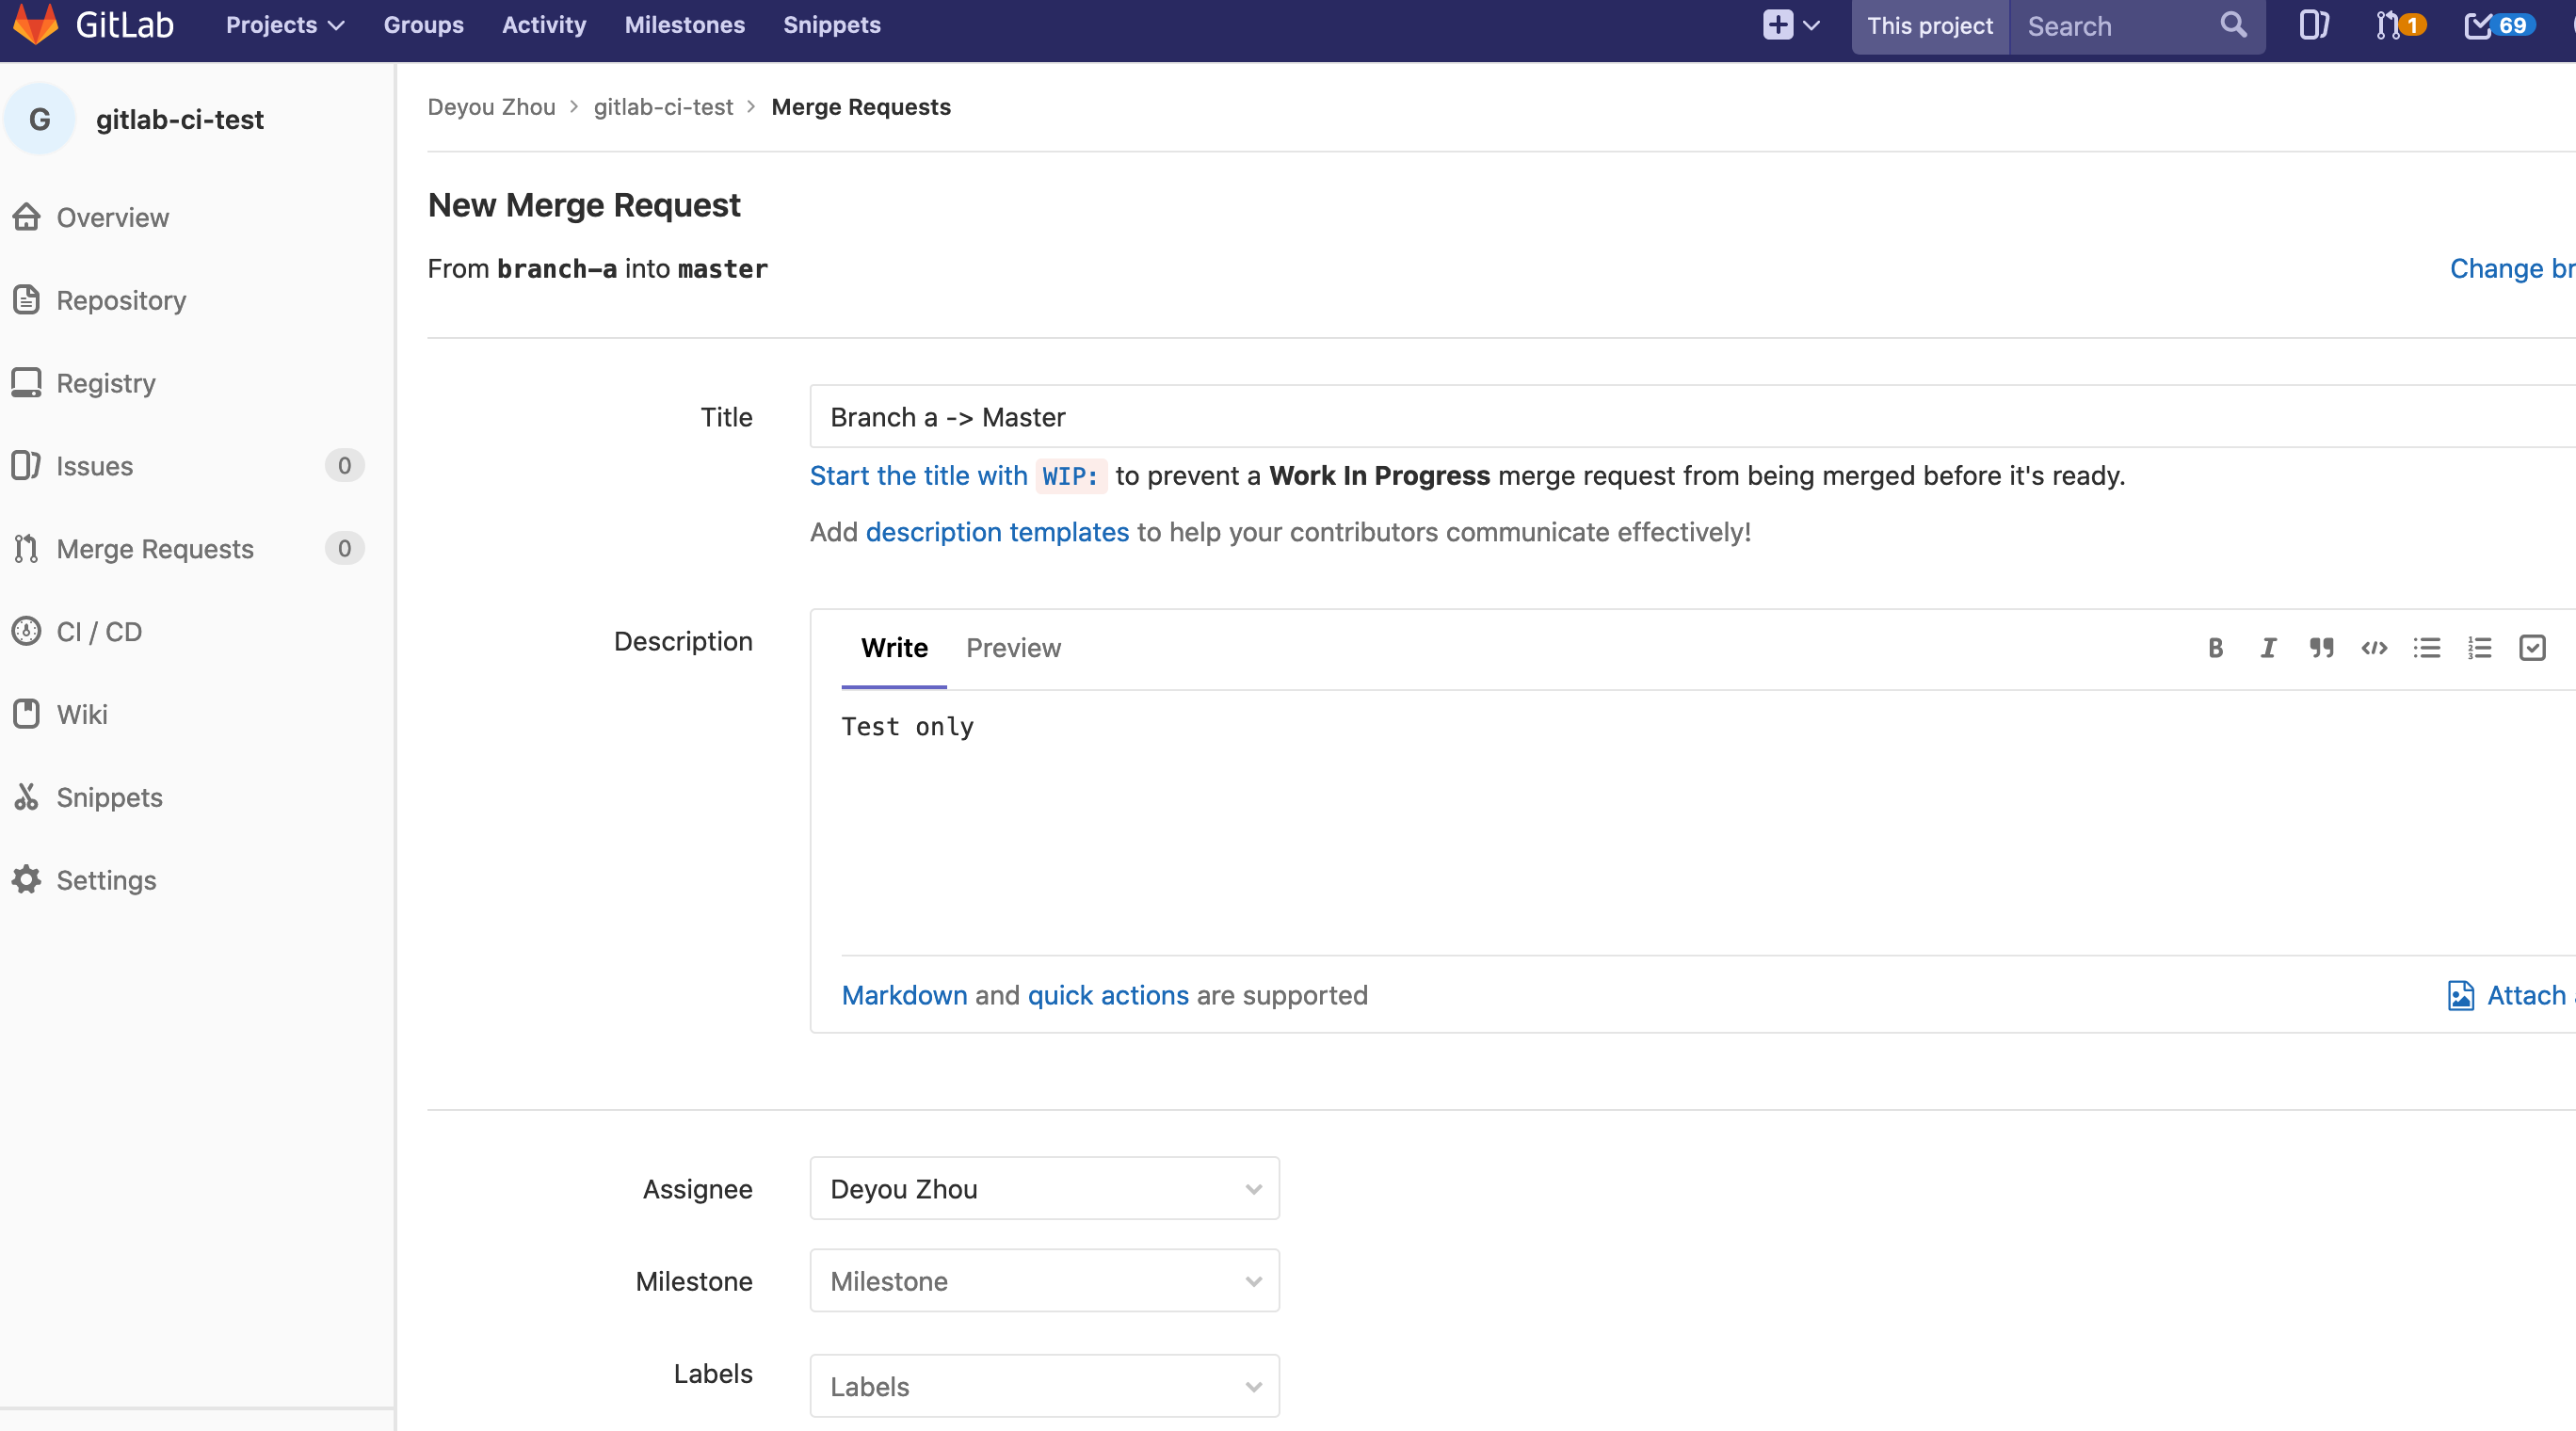Open the description templates link

tap(997, 532)
